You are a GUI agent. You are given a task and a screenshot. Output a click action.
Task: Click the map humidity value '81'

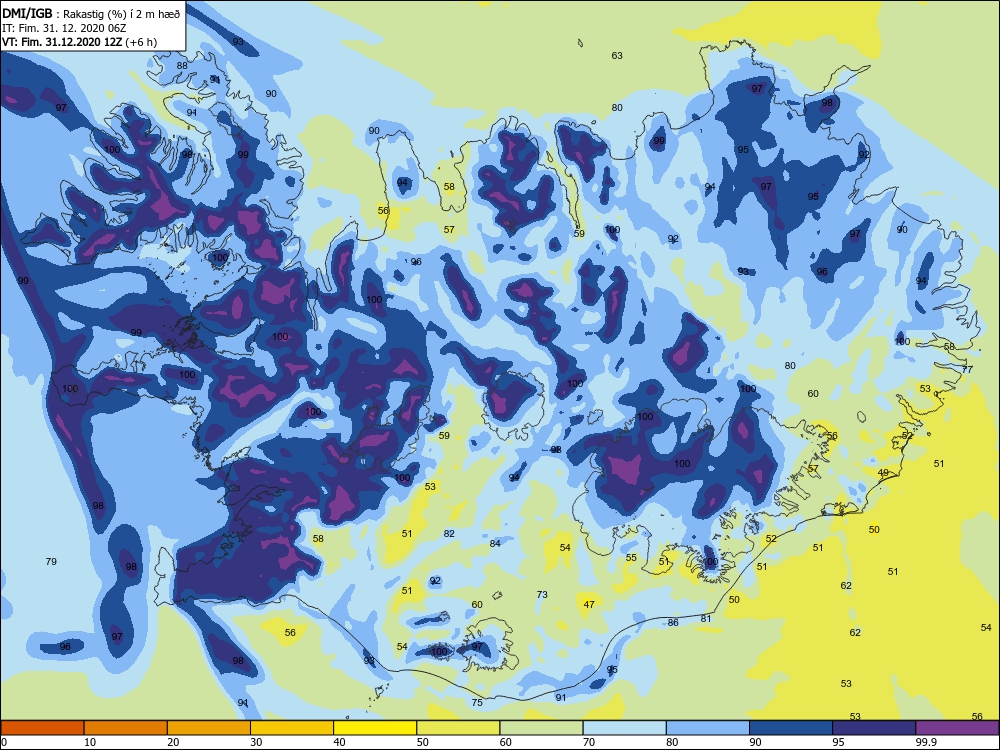[706, 618]
